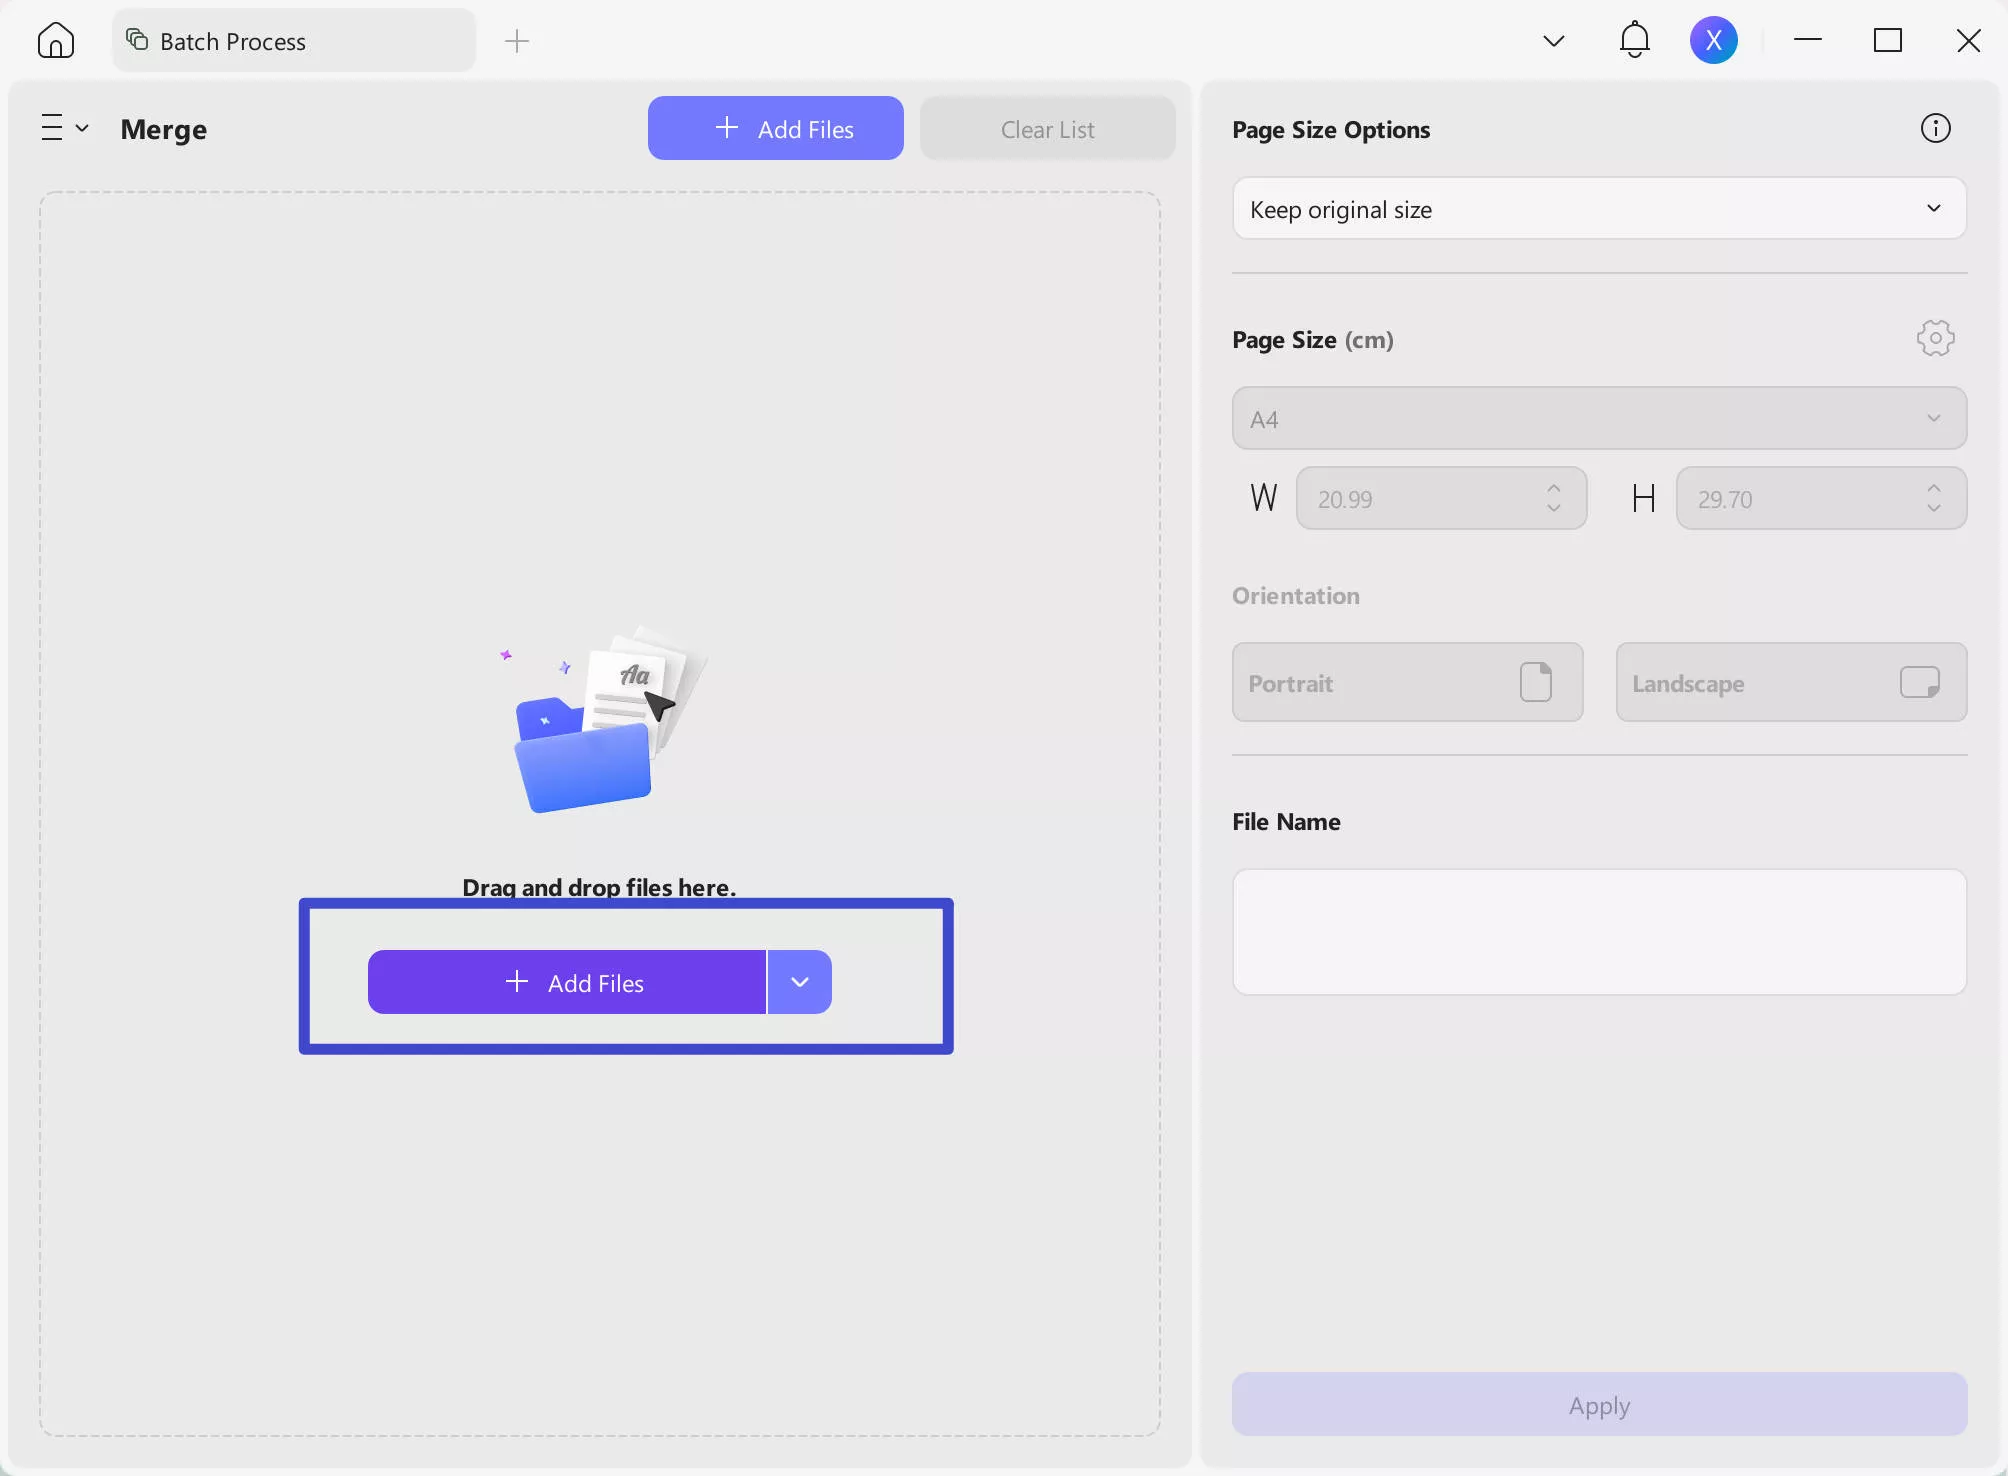
Task: Expand the Add Files split-button dropdown
Action: (799, 982)
